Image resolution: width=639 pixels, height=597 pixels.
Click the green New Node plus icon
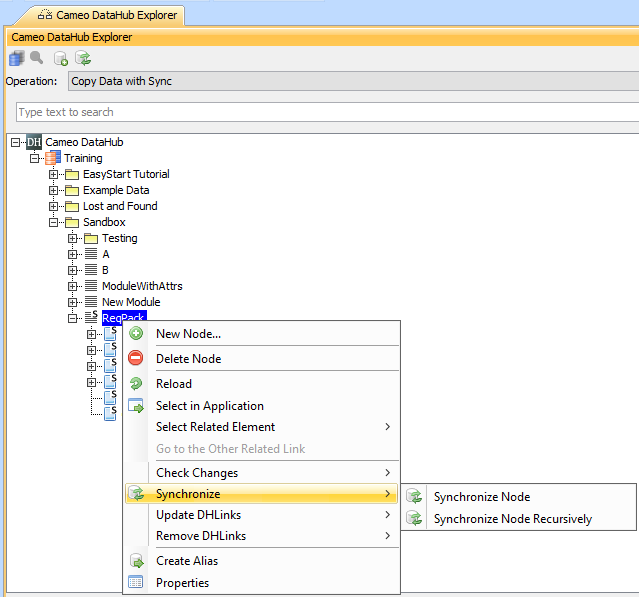coord(136,334)
